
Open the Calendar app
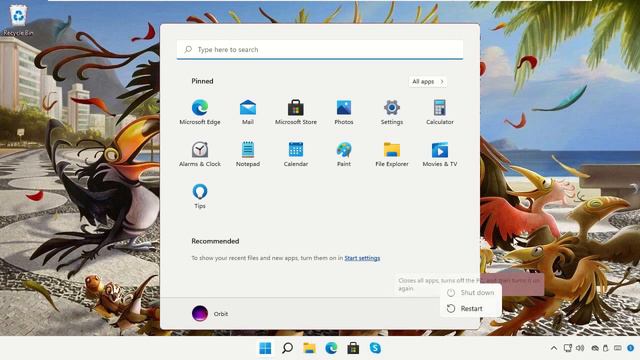(296, 154)
